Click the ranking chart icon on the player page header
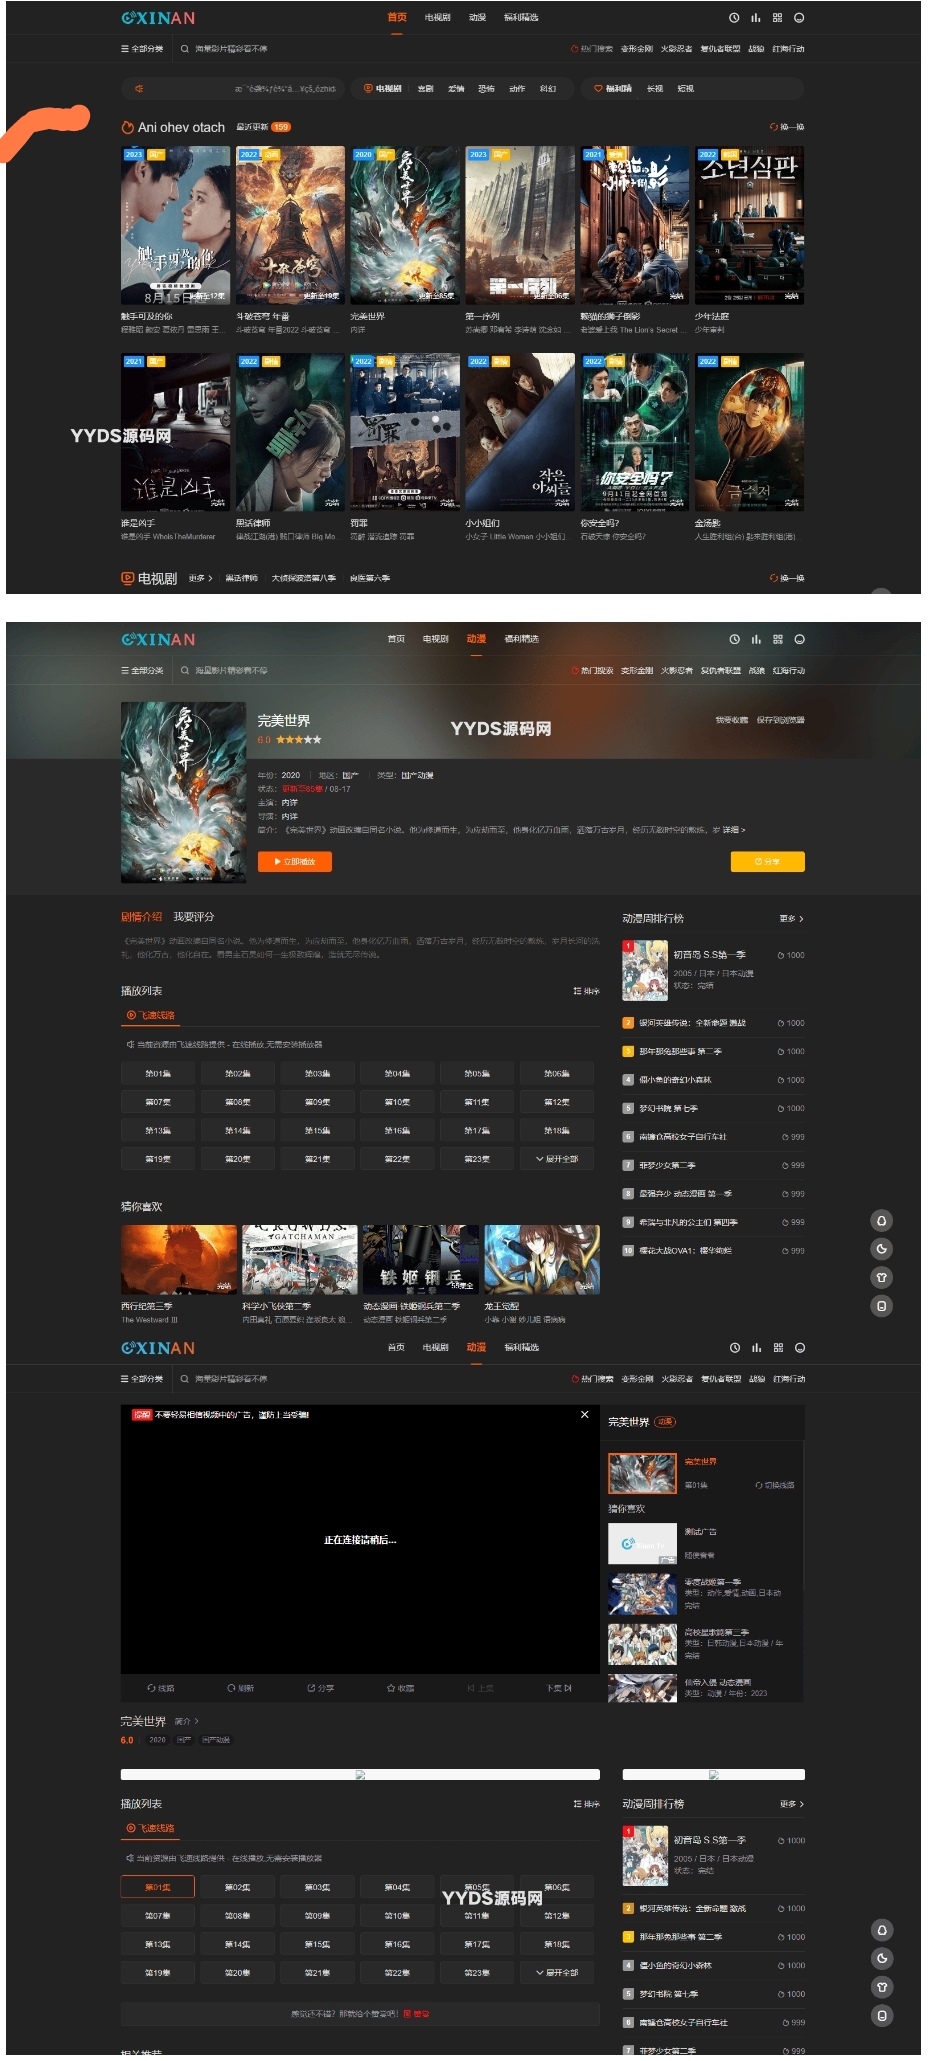This screenshot has width=932, height=2061. 756,1348
